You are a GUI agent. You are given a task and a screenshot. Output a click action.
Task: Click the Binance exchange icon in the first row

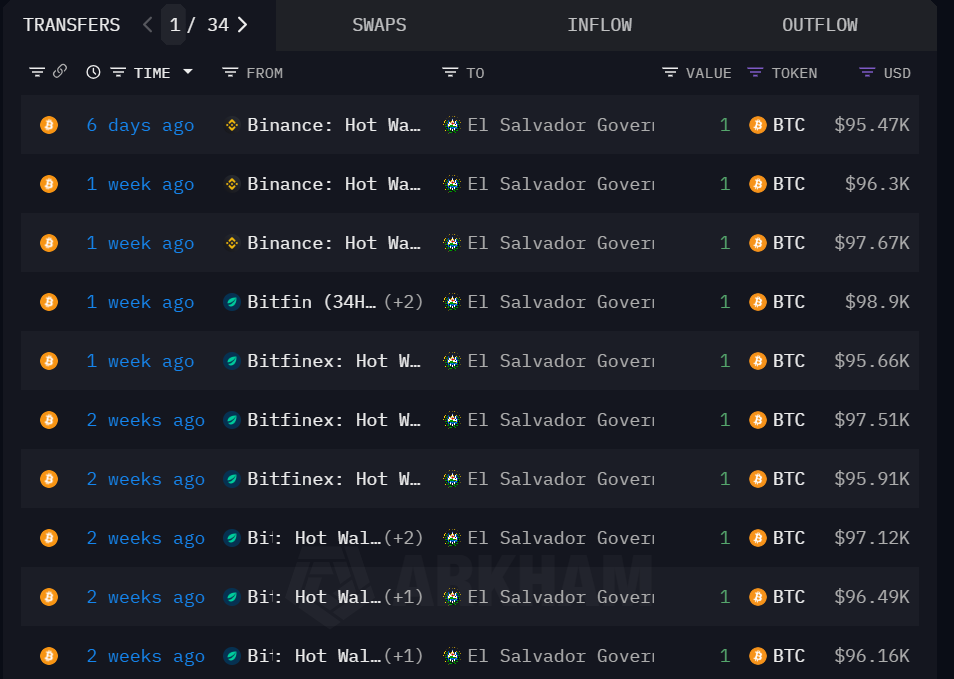coord(231,124)
